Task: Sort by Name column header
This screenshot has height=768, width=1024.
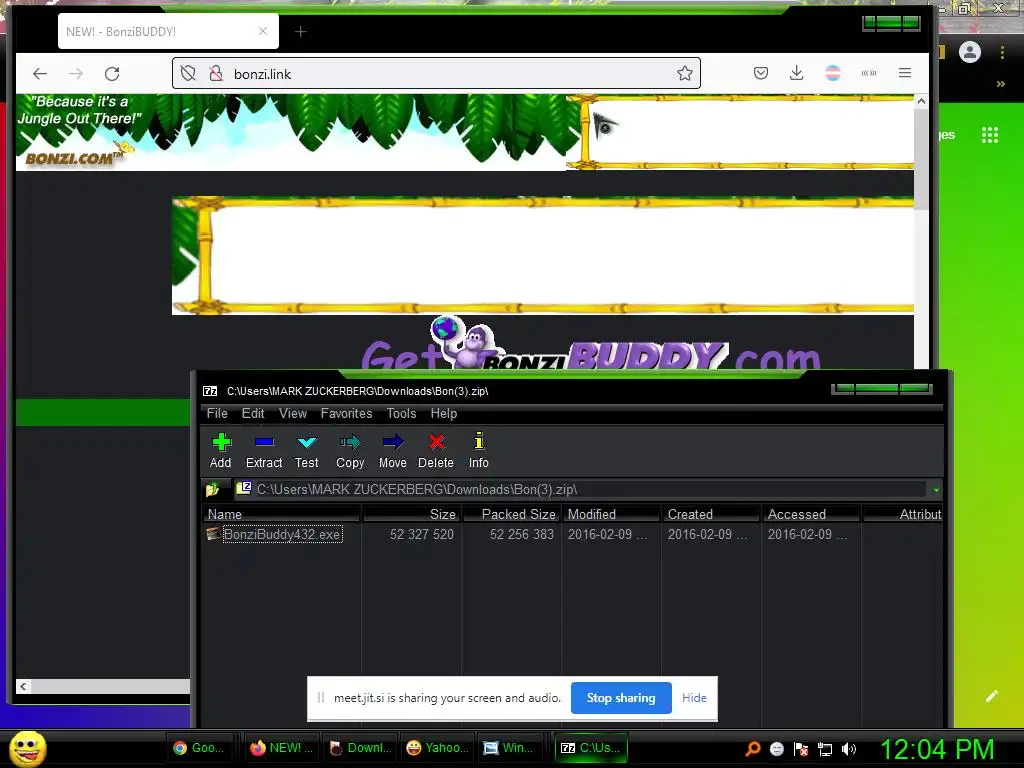Action: point(281,514)
